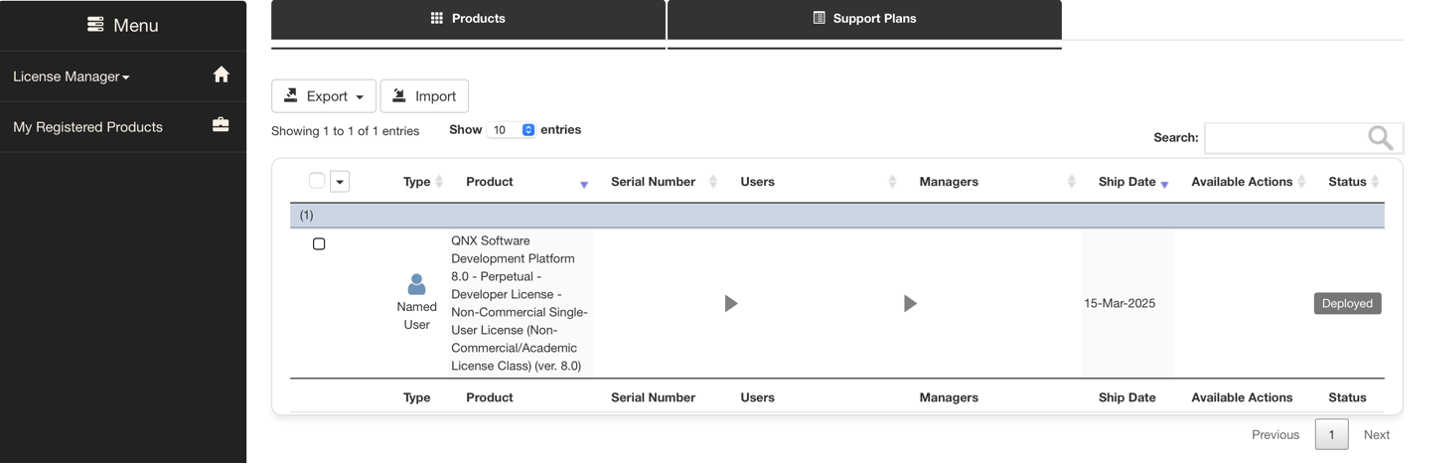
Task: Click the grid icon on Products tab
Action: tap(437, 18)
